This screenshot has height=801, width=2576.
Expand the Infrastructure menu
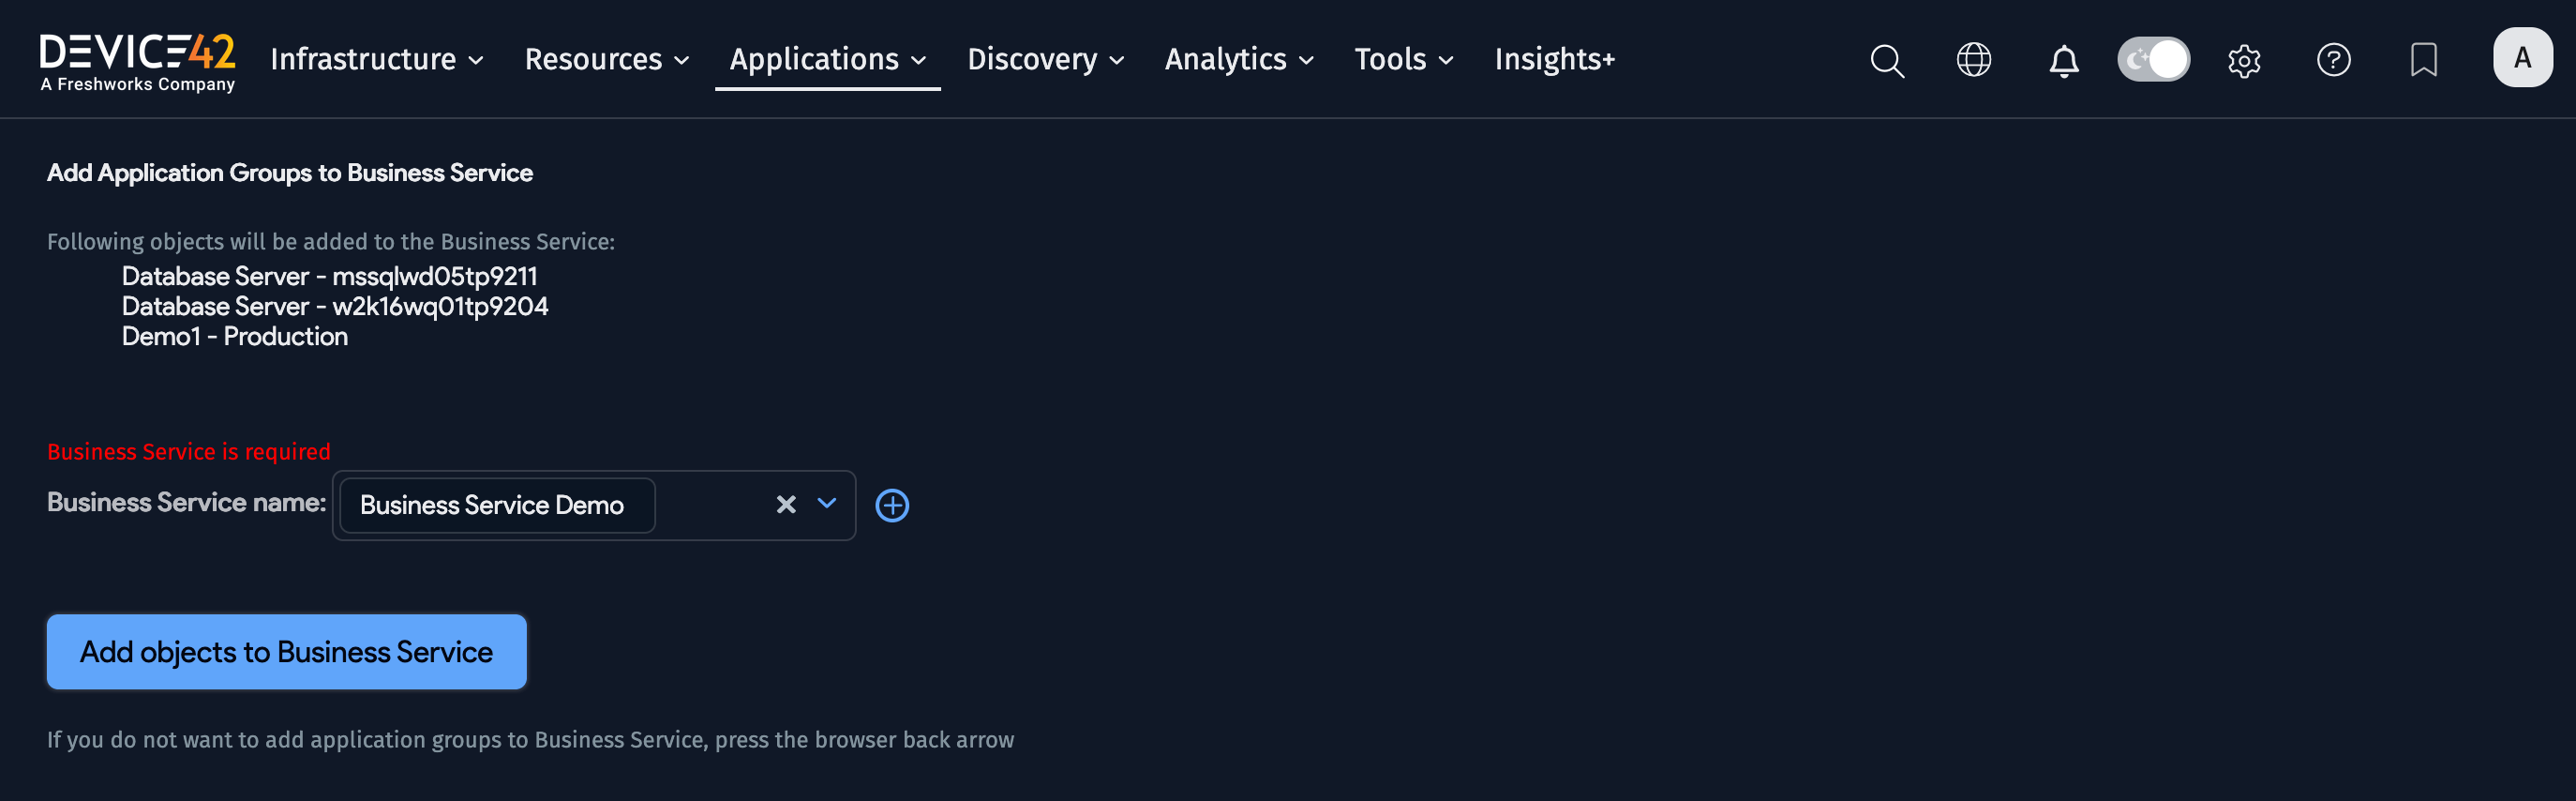(376, 60)
